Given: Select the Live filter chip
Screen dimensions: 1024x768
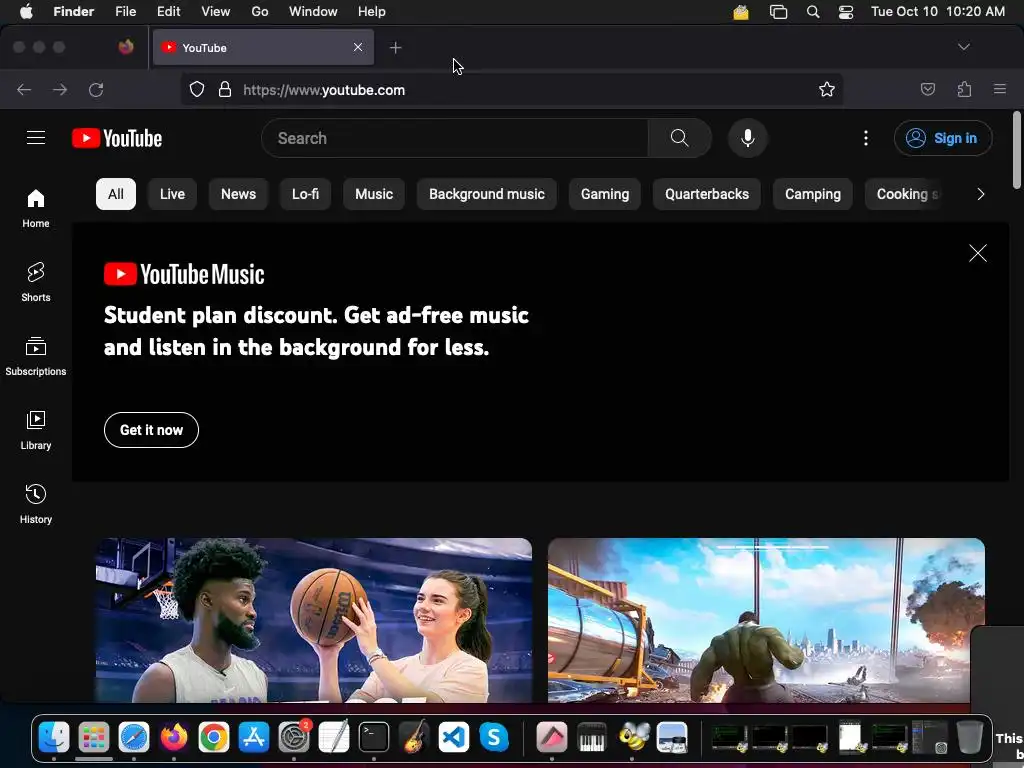Looking at the screenshot, I should pos(172,194).
